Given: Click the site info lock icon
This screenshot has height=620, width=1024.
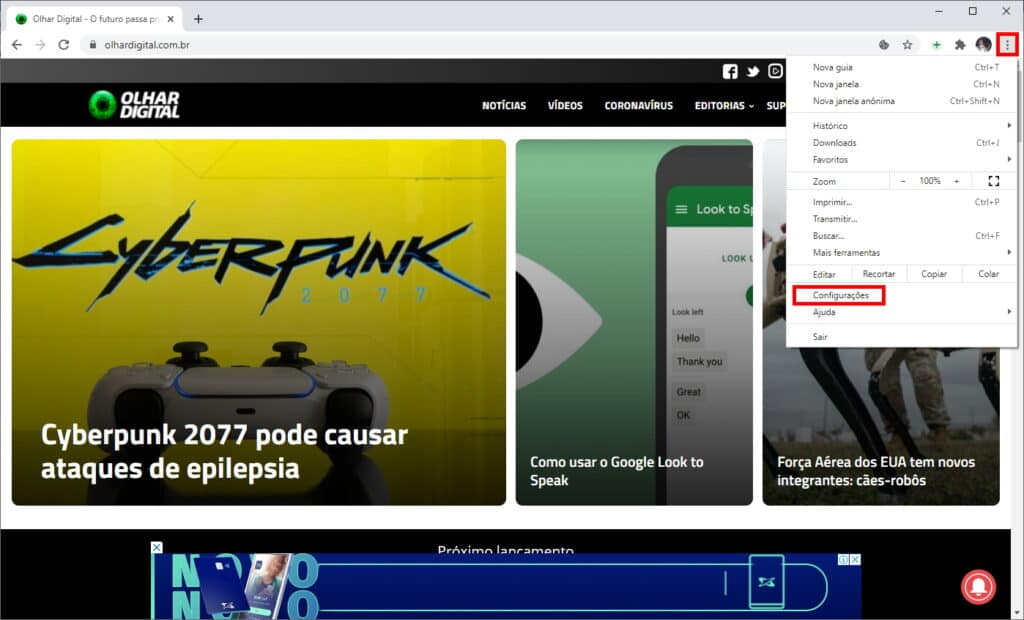Looking at the screenshot, I should point(93,44).
